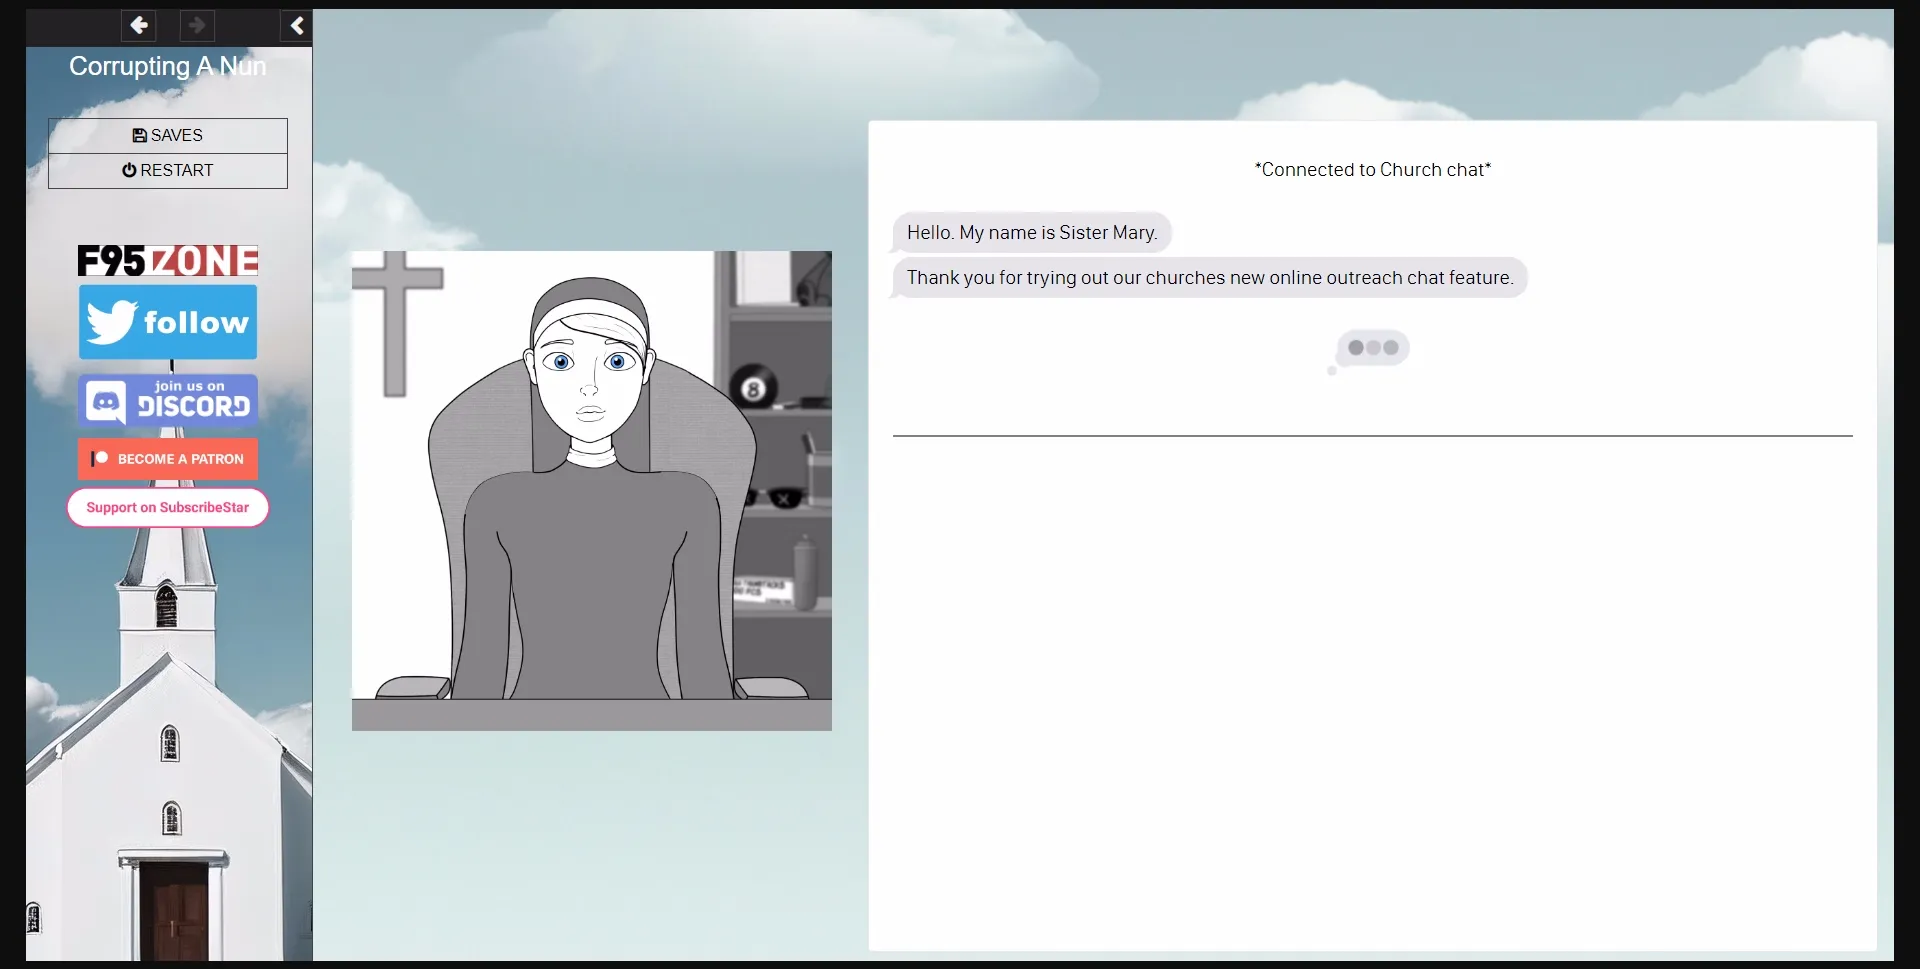Click the Twitter bird icon
This screenshot has height=969, width=1920.
pos(112,321)
